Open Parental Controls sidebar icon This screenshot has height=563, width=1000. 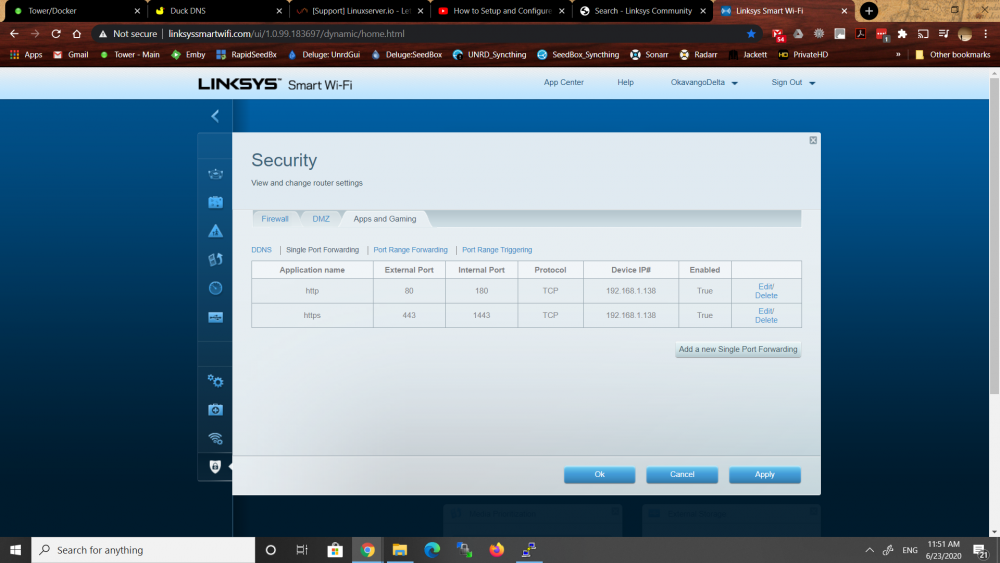pos(216,231)
